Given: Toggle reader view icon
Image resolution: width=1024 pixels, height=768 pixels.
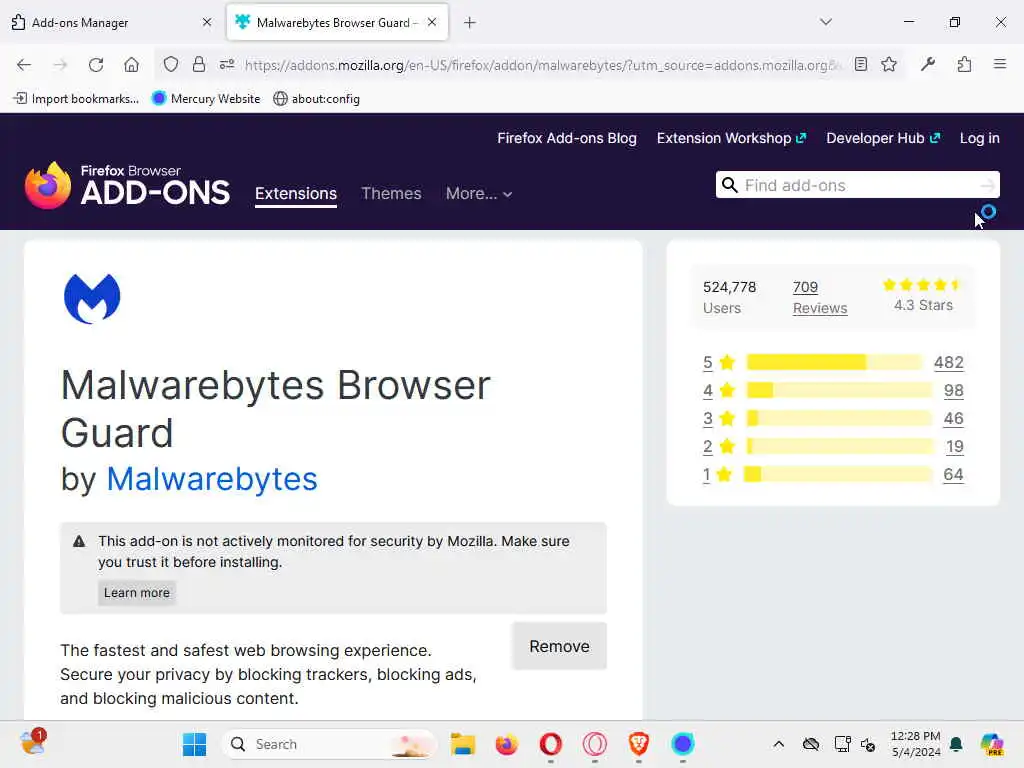Looking at the screenshot, I should click(861, 64).
